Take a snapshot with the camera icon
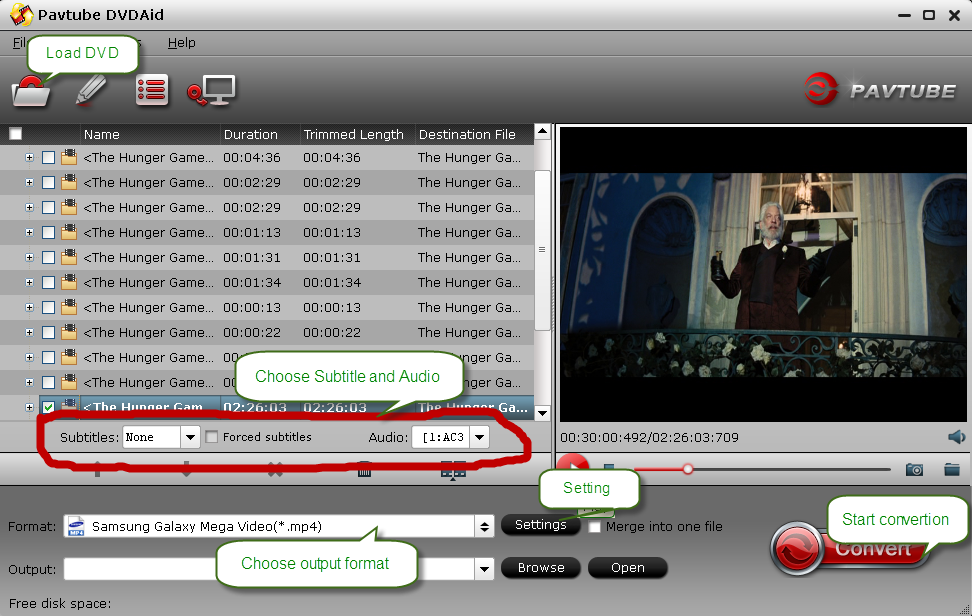The image size is (972, 616). coord(914,470)
